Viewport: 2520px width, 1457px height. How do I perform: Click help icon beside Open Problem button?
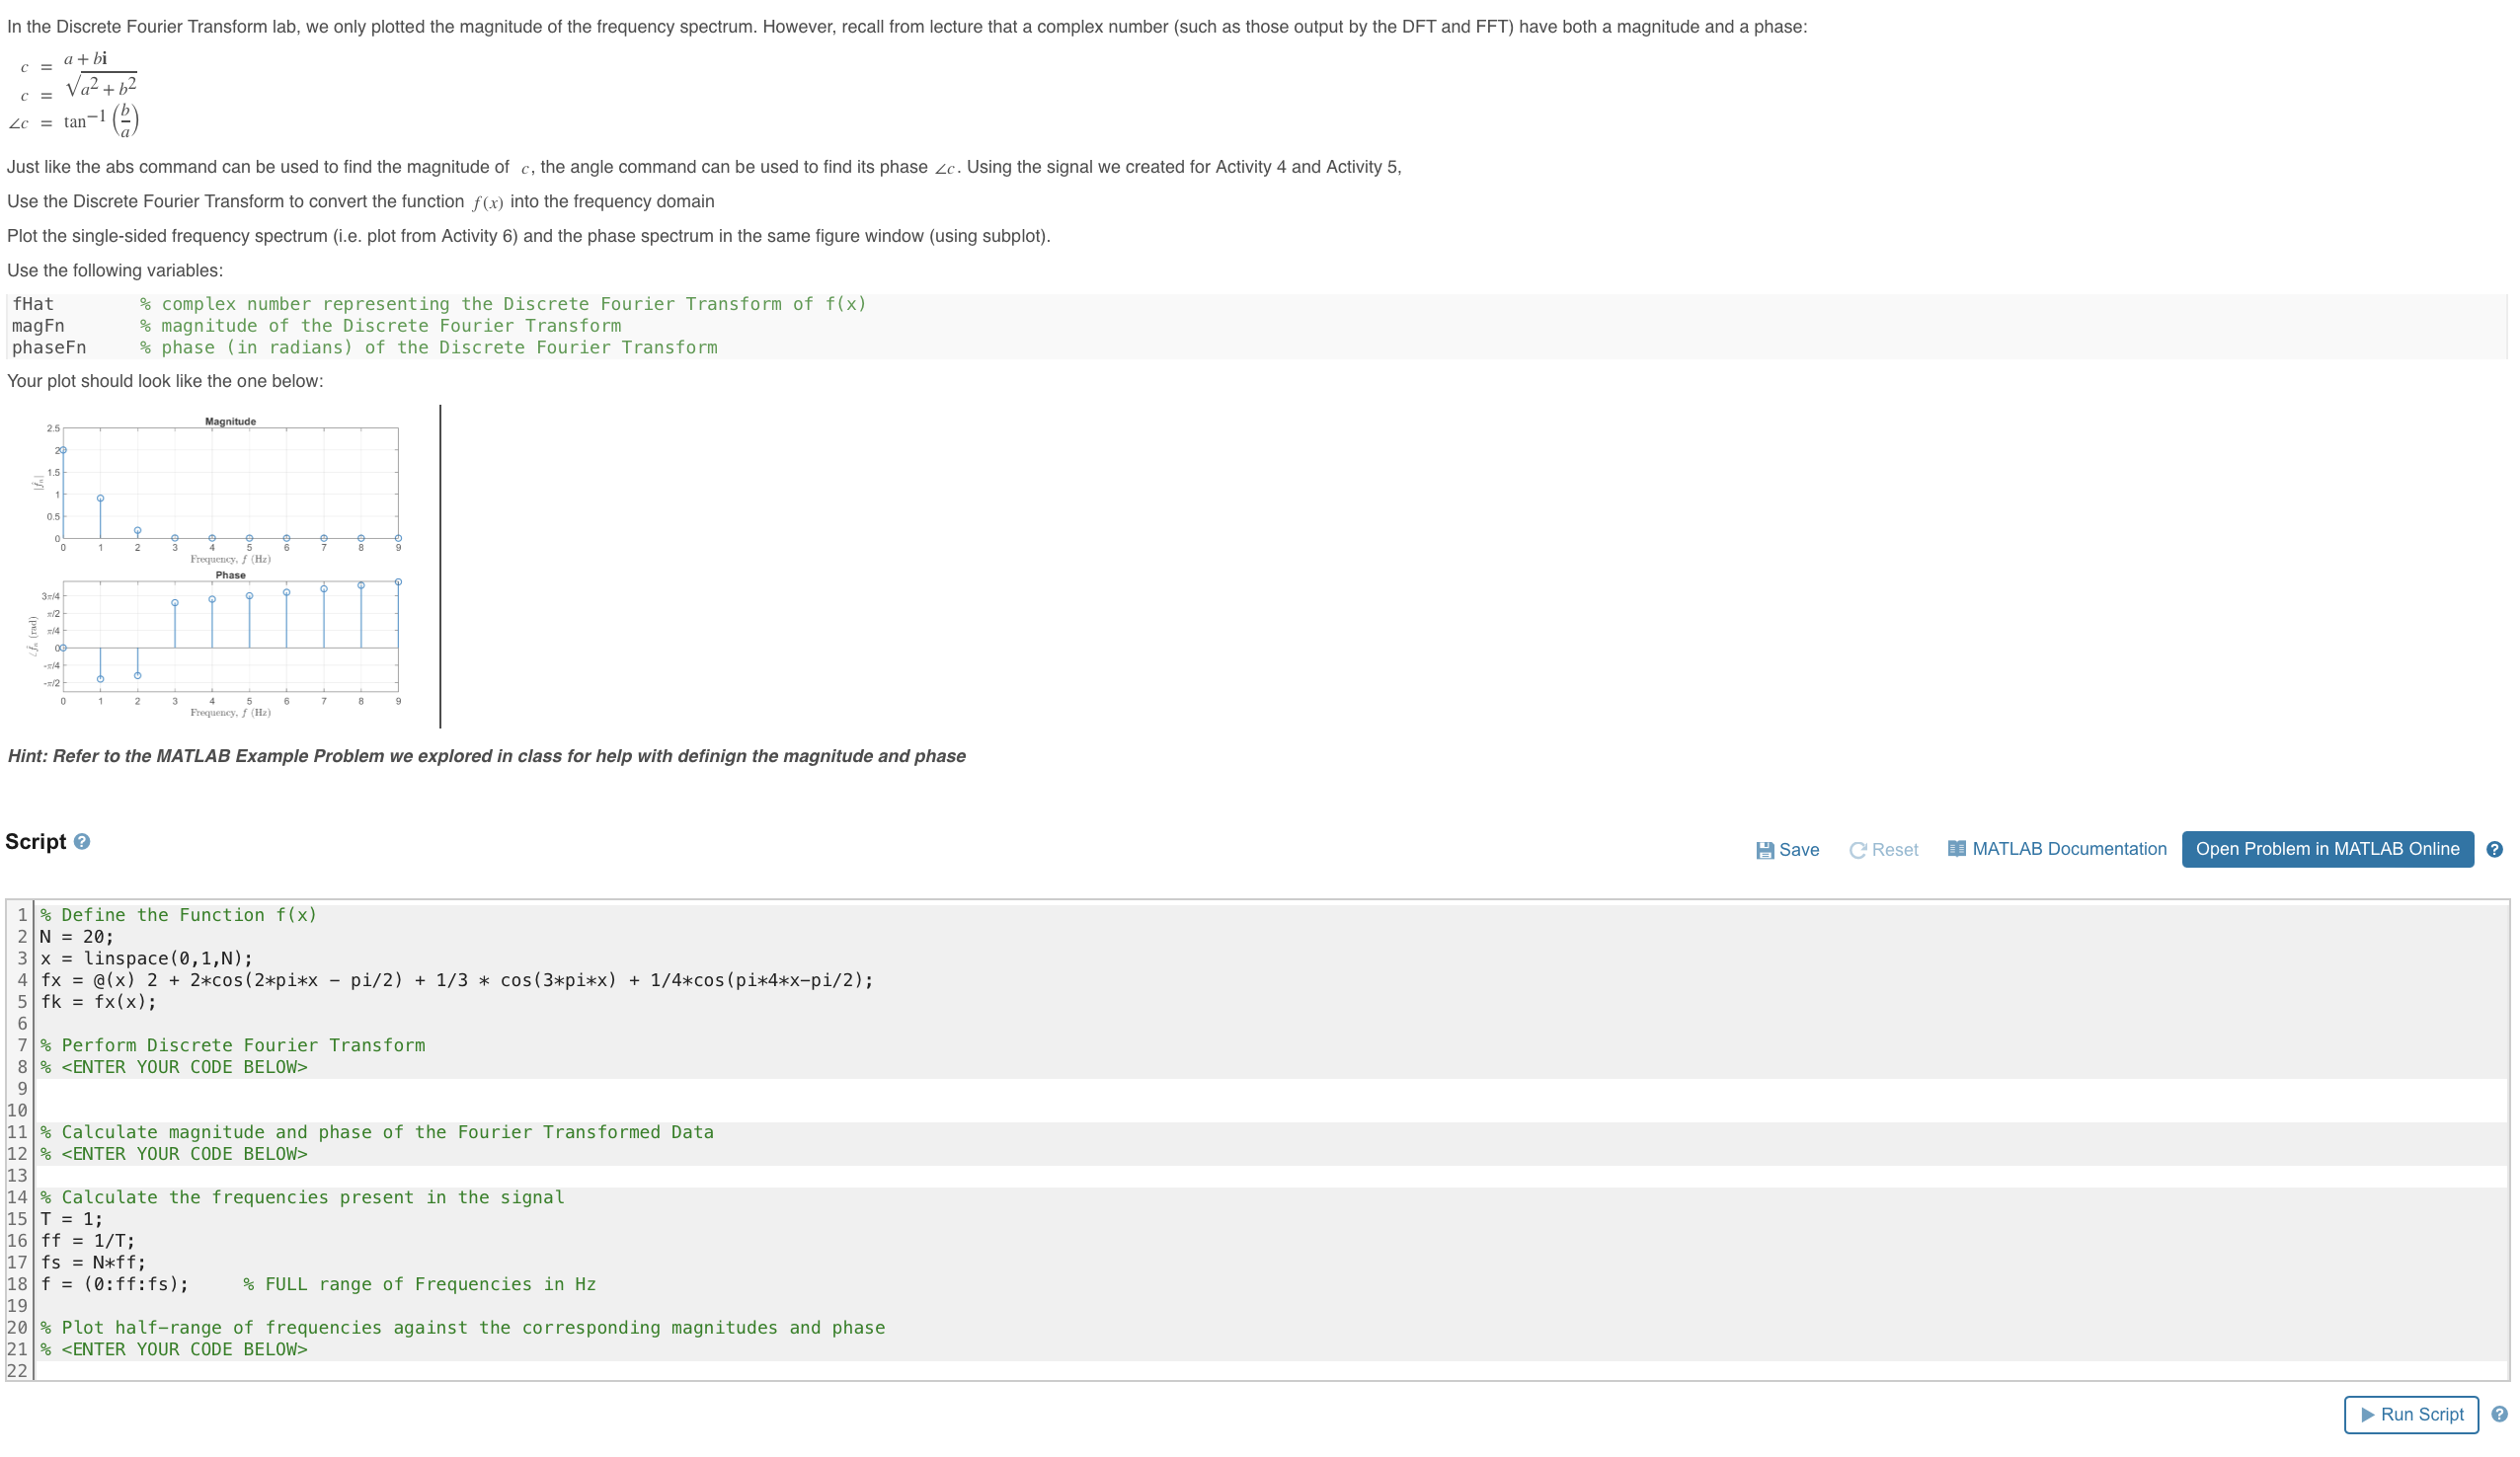2494,849
